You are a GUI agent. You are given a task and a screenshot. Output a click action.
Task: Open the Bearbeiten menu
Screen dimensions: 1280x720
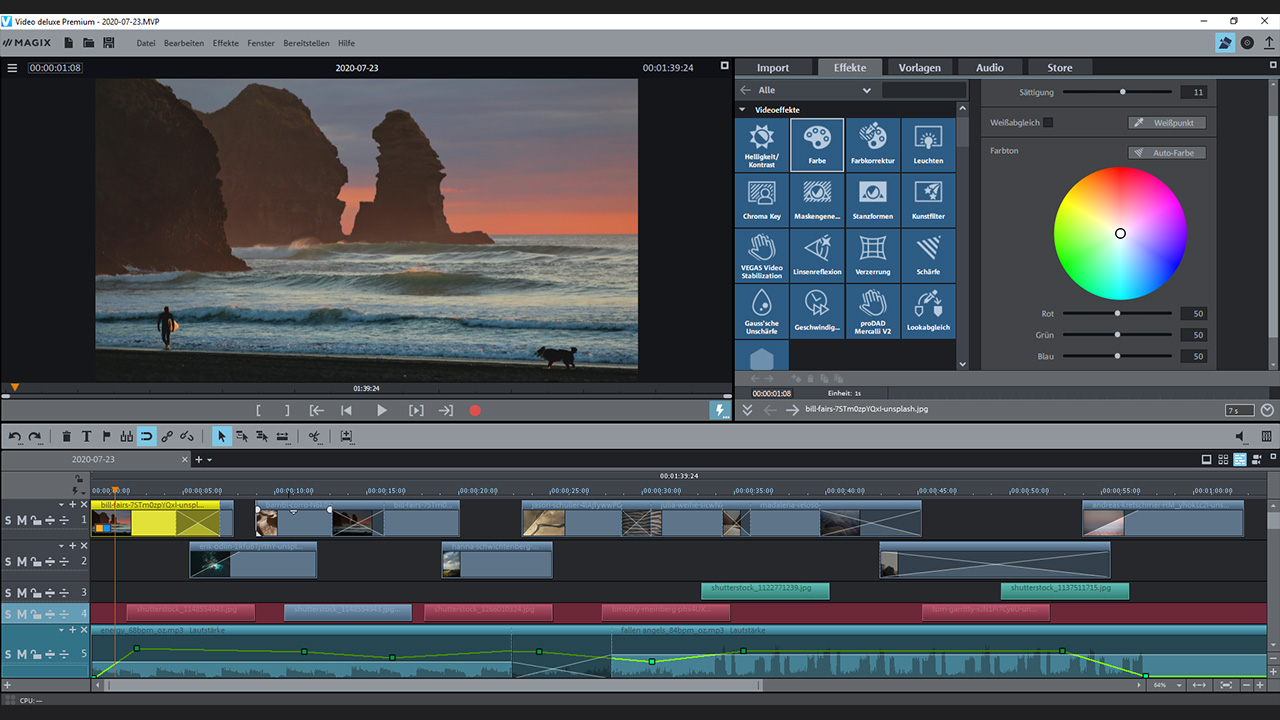tap(183, 43)
